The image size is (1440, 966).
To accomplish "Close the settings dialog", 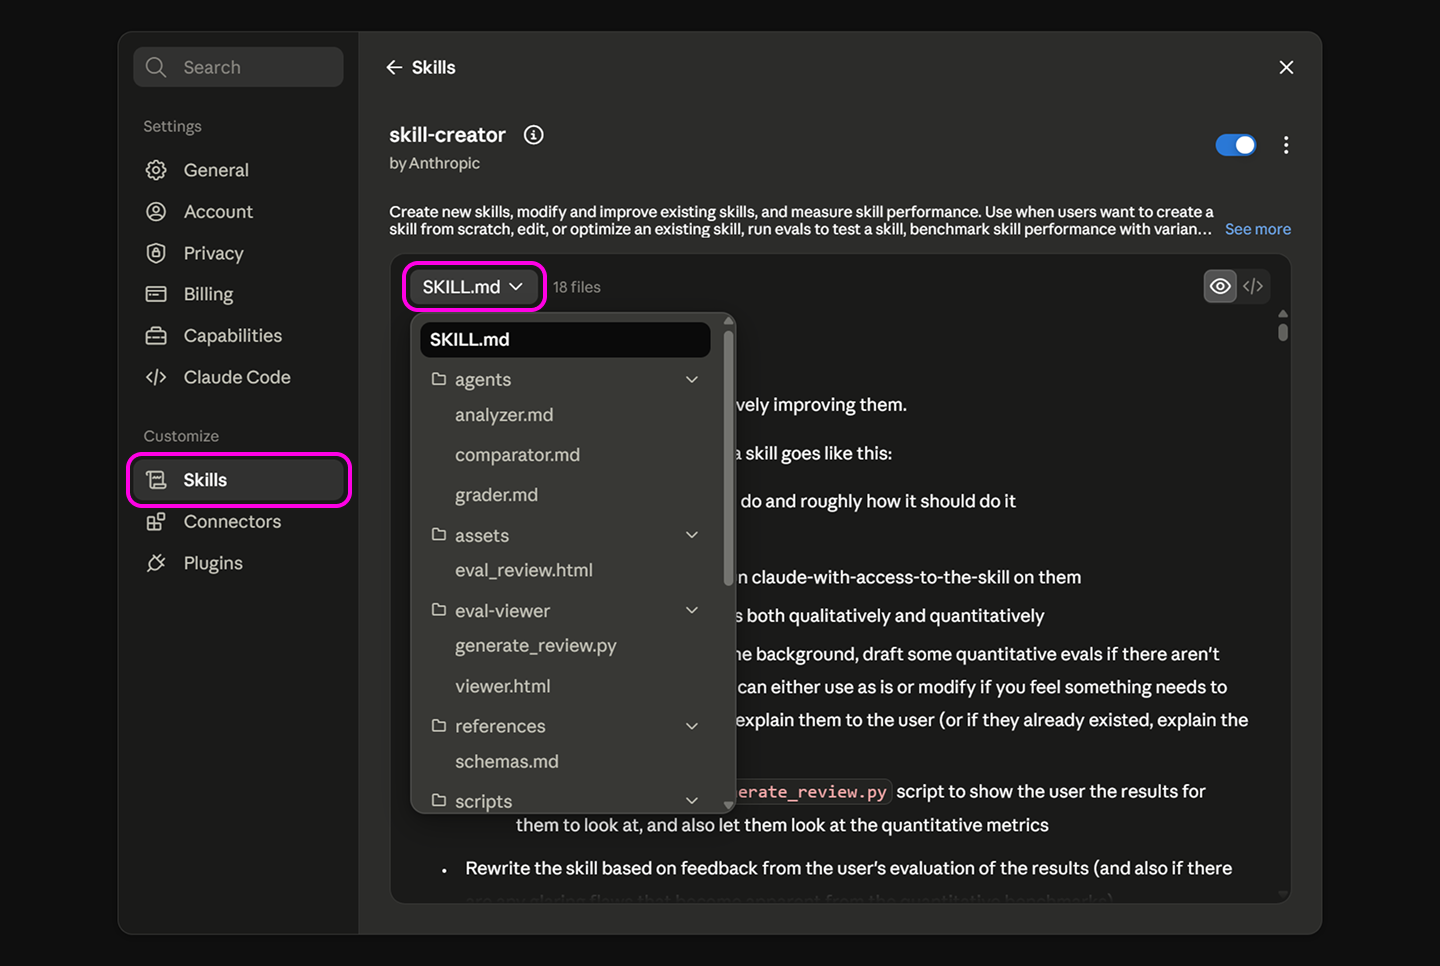I will click(1286, 67).
